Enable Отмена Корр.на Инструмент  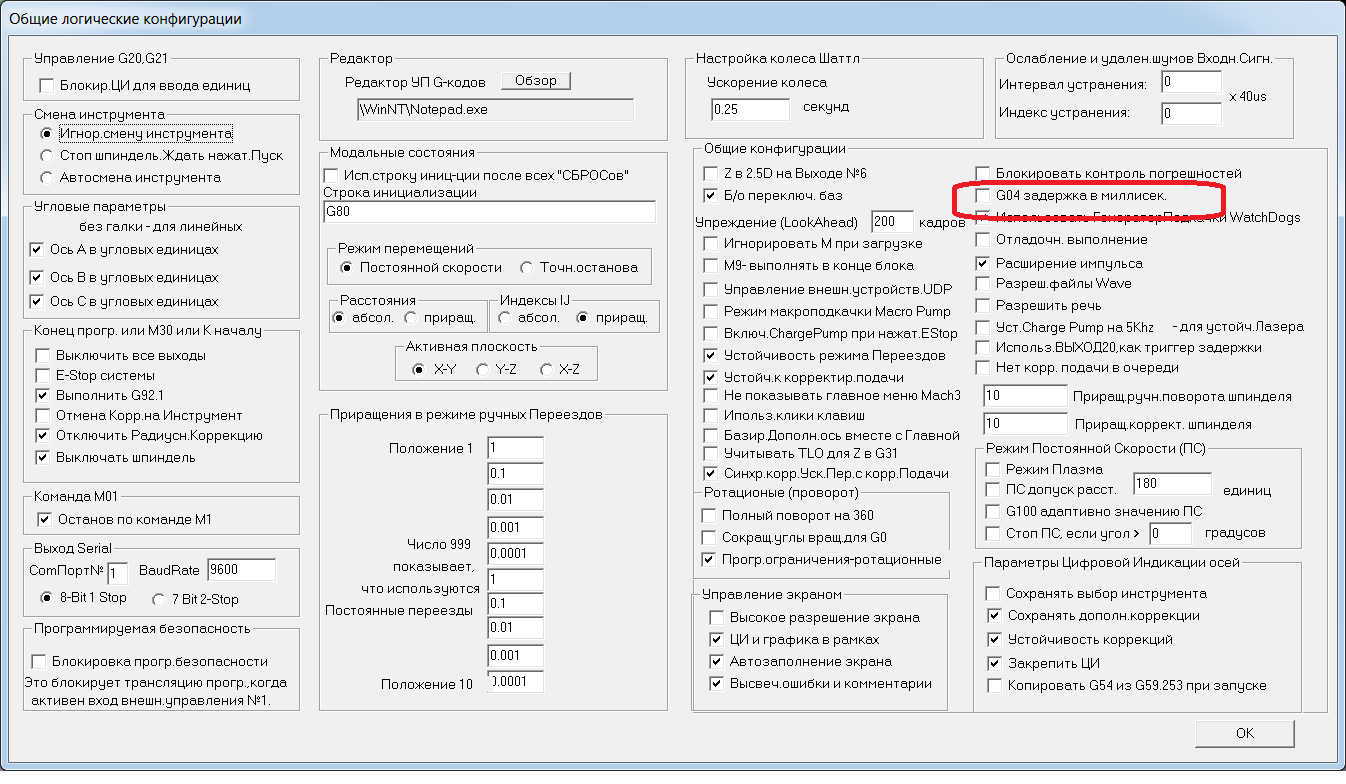pos(42,415)
